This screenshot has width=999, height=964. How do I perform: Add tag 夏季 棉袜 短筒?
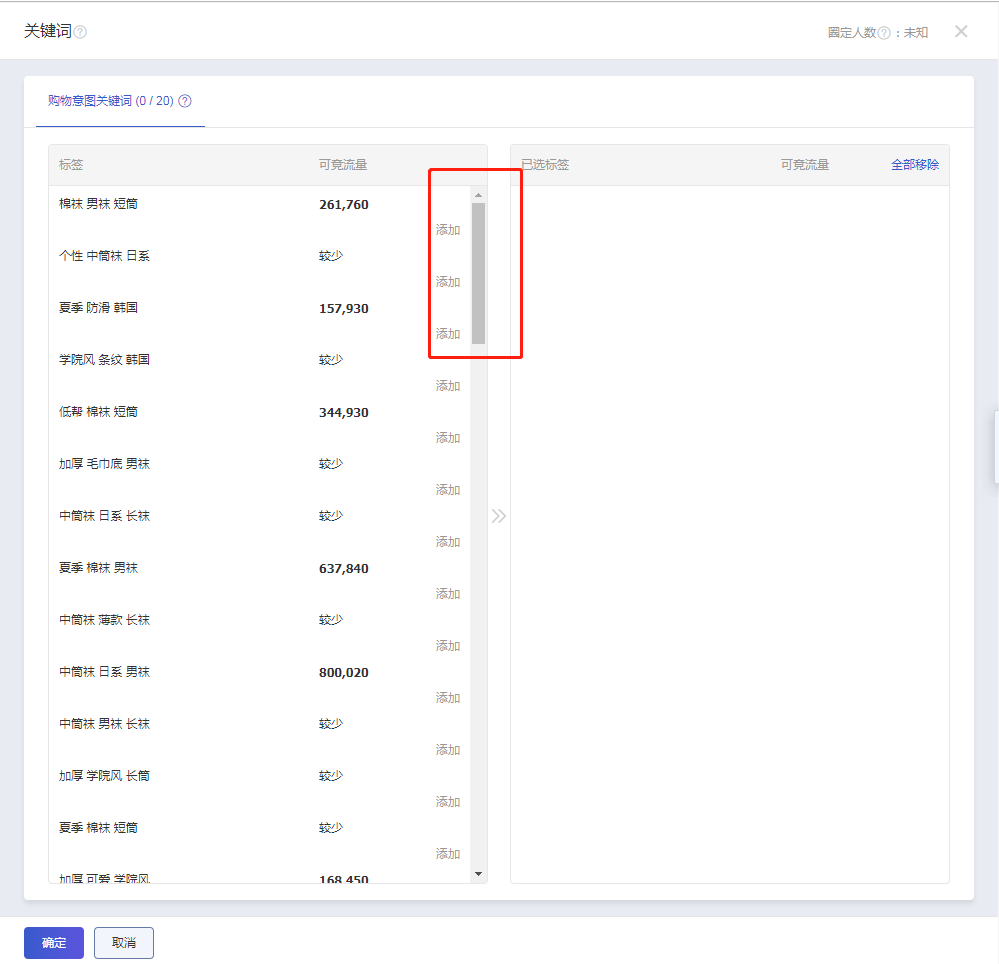tap(447, 854)
